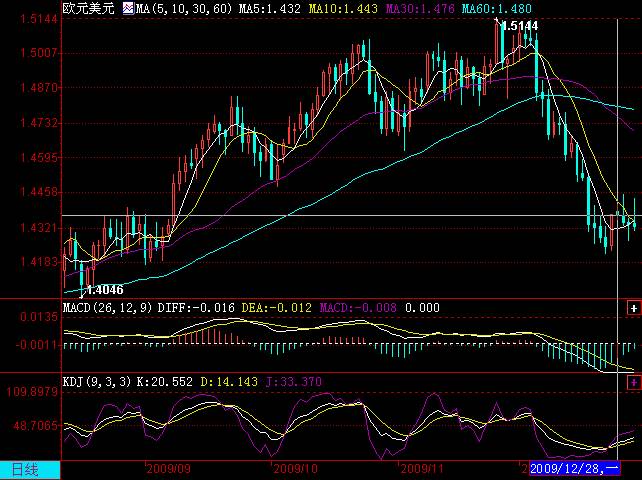Click the DIFF:-0.016 value

pos(196,308)
